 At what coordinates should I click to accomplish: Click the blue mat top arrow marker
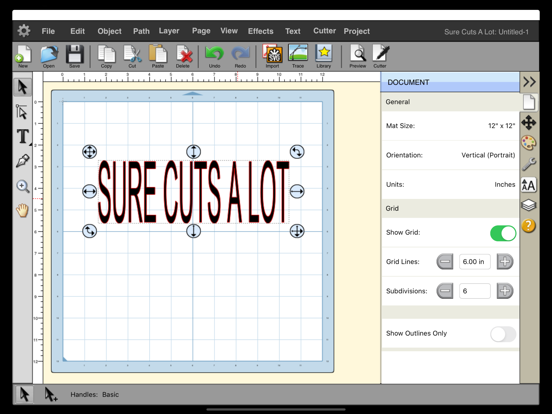pyautogui.click(x=193, y=94)
